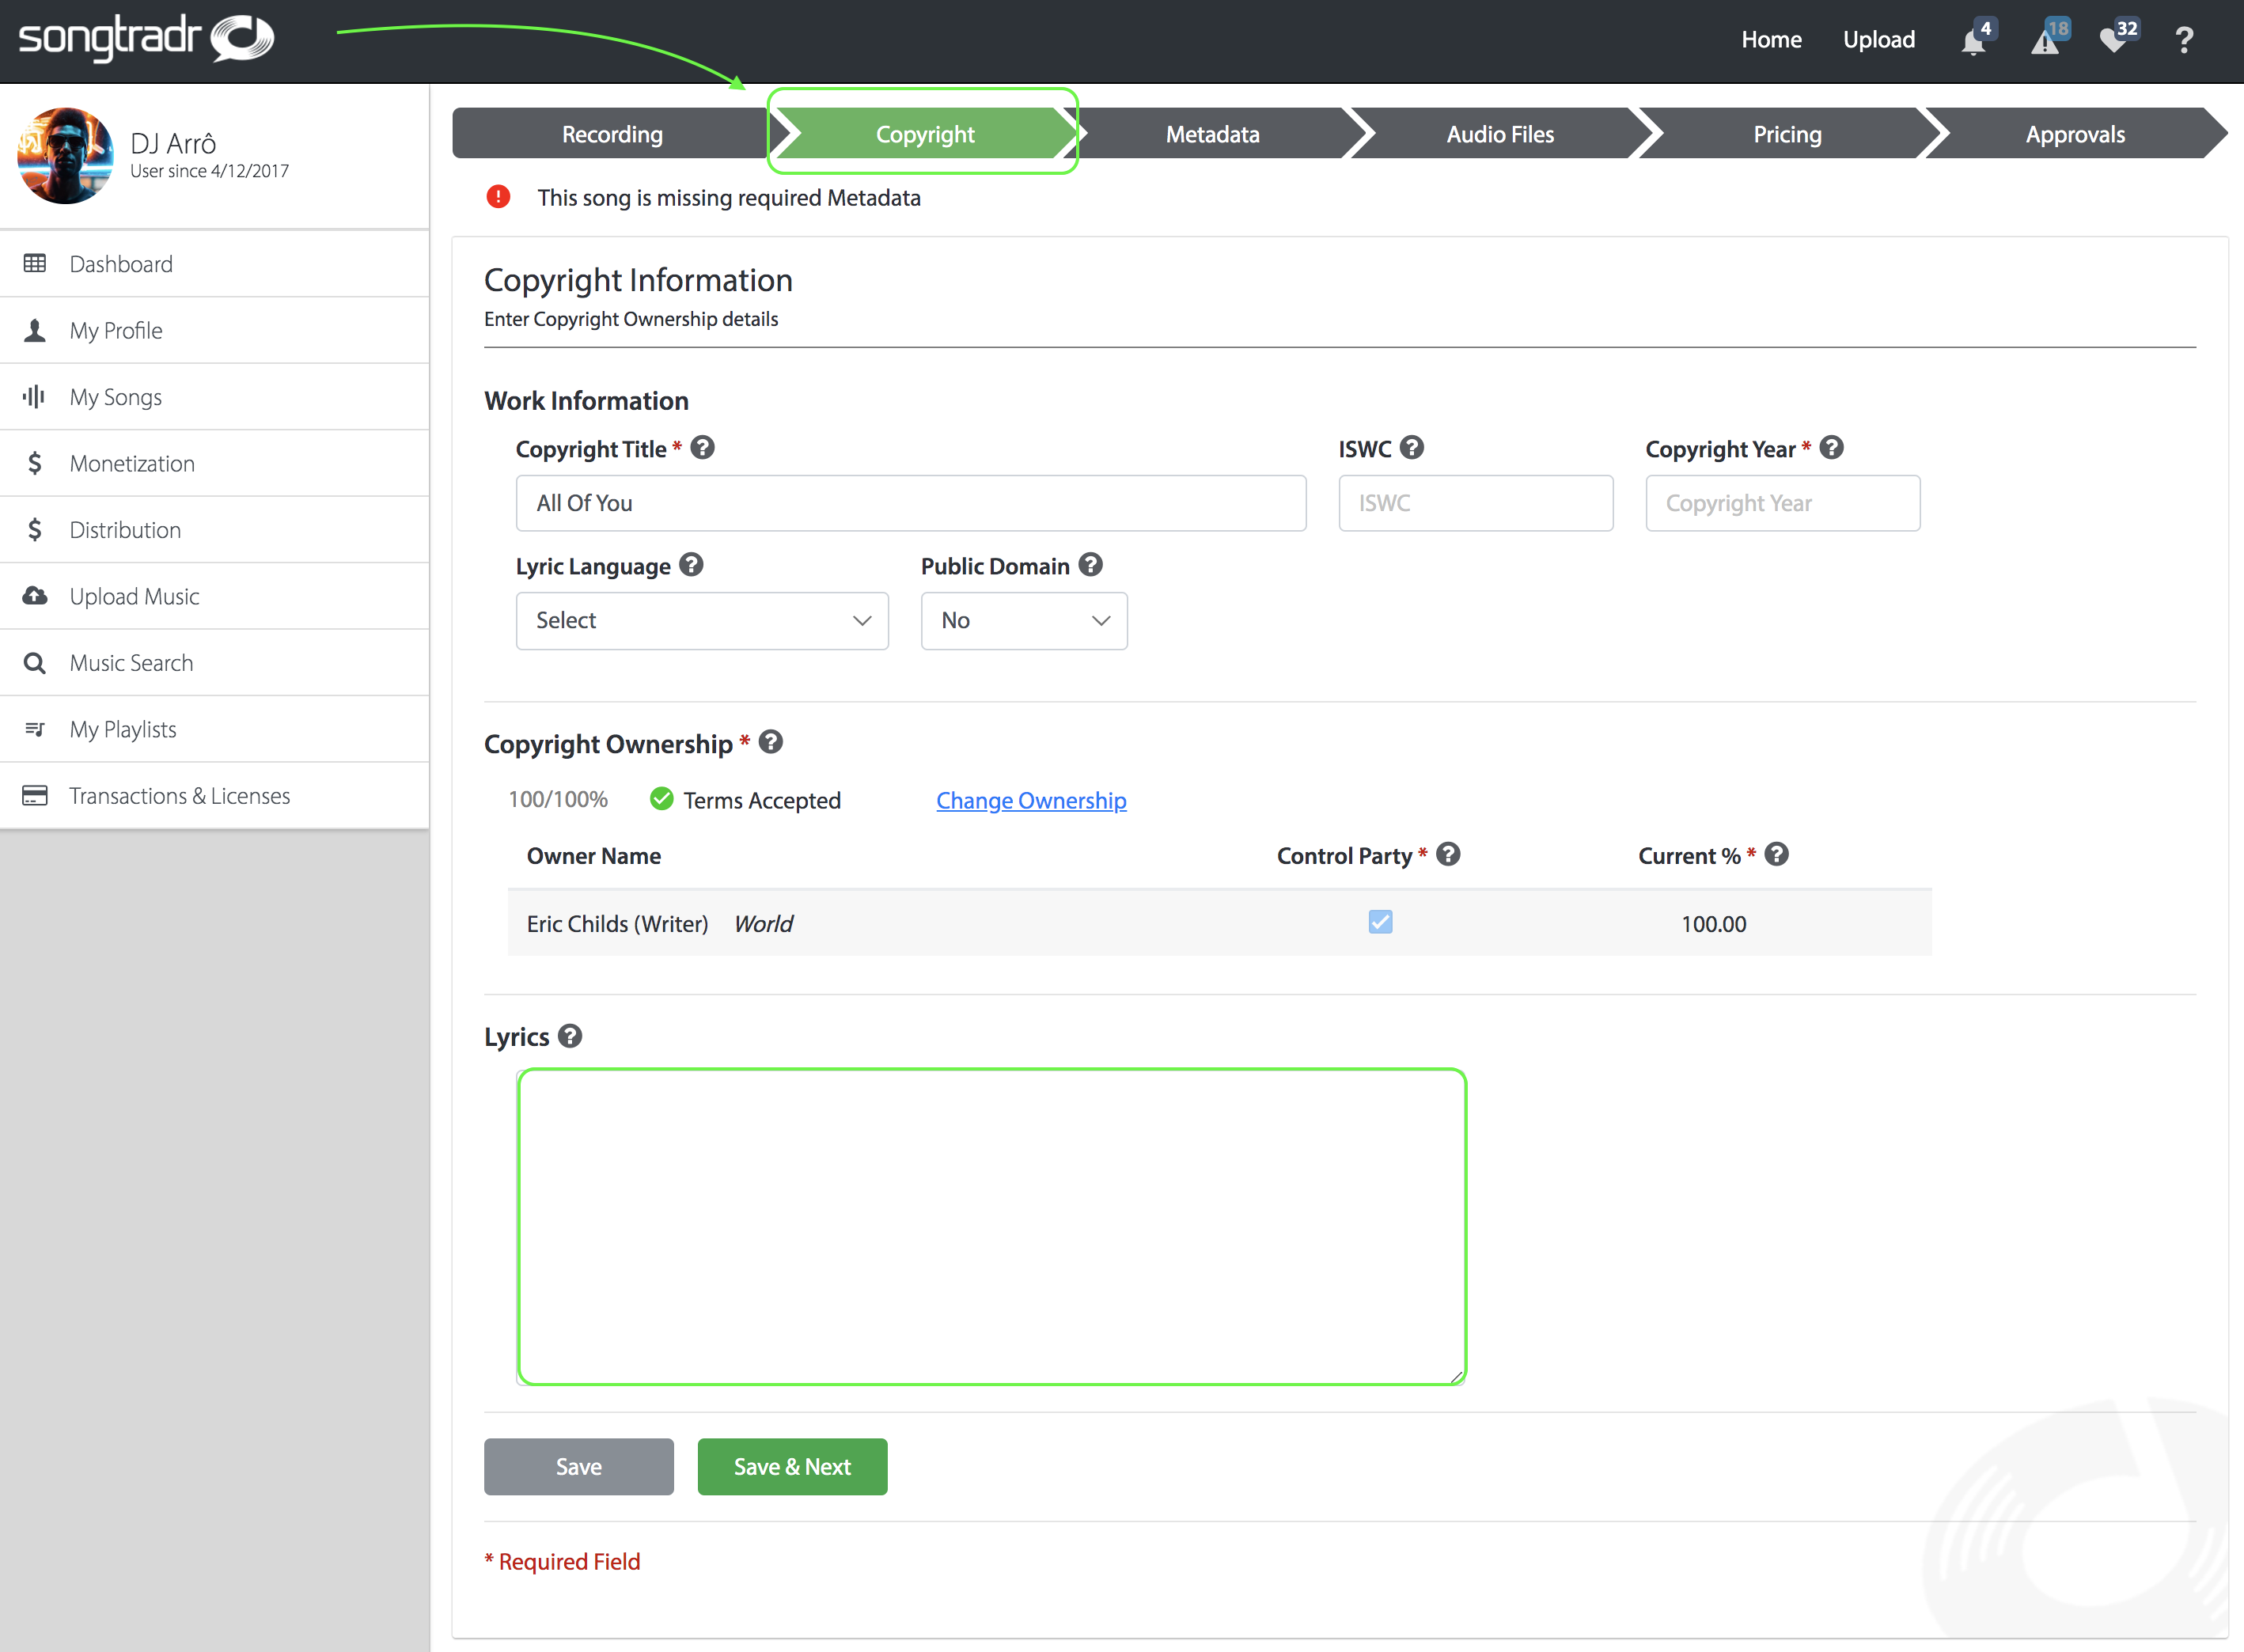This screenshot has height=1652, width=2244.
Task: View My Playlists
Action: pos(123,728)
